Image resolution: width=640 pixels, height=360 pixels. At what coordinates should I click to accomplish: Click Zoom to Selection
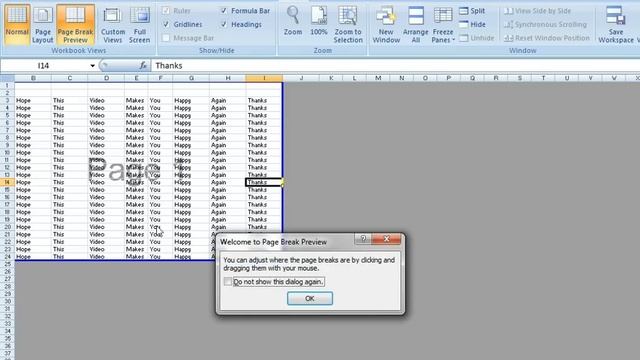point(348,24)
